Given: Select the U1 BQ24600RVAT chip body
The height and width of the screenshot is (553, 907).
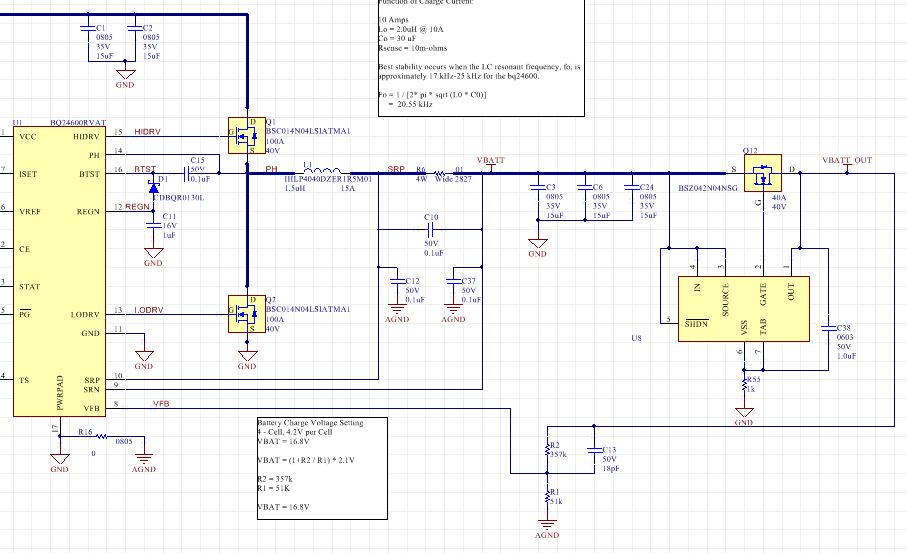Looking at the screenshot, I should pyautogui.click(x=60, y=271).
